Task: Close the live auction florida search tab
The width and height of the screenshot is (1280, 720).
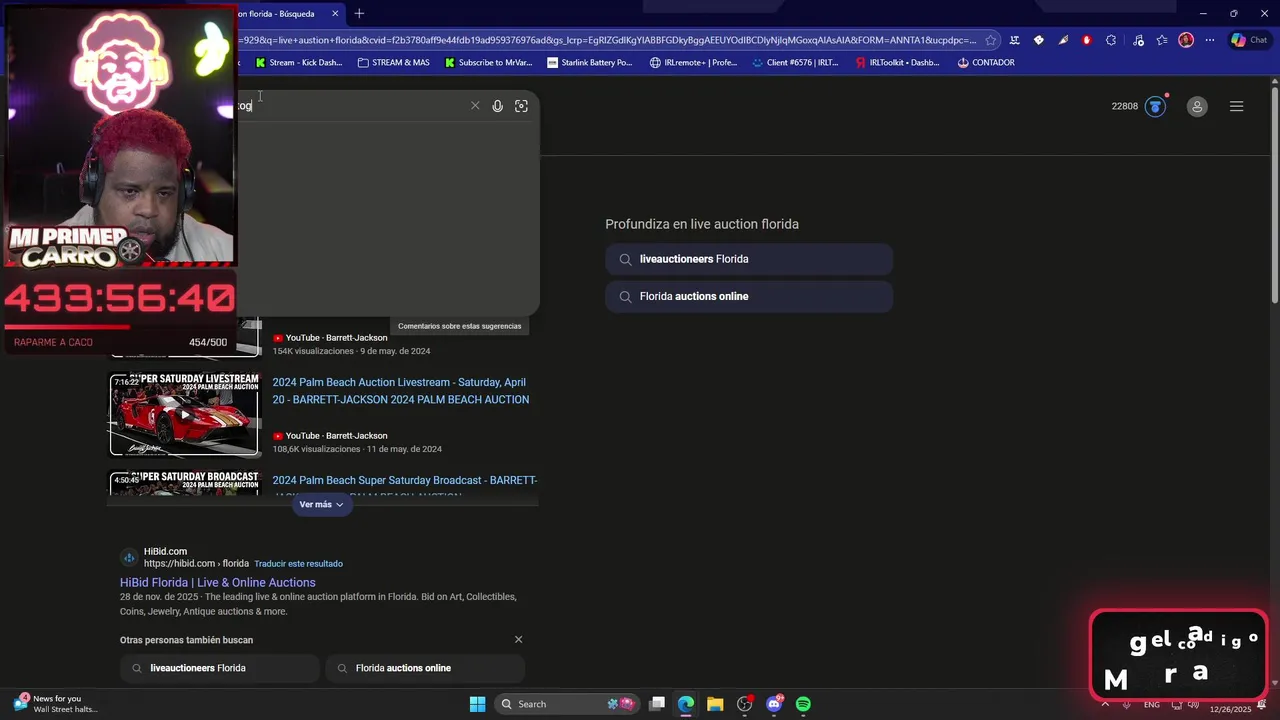Action: [335, 13]
